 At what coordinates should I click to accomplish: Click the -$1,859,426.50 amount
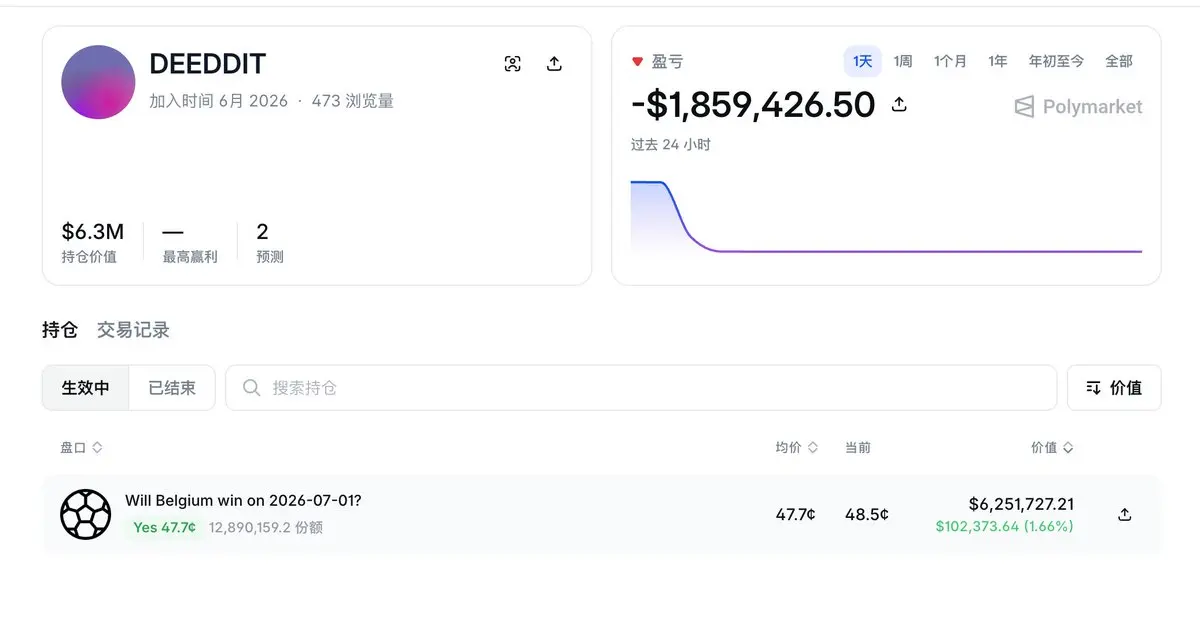click(x=753, y=104)
